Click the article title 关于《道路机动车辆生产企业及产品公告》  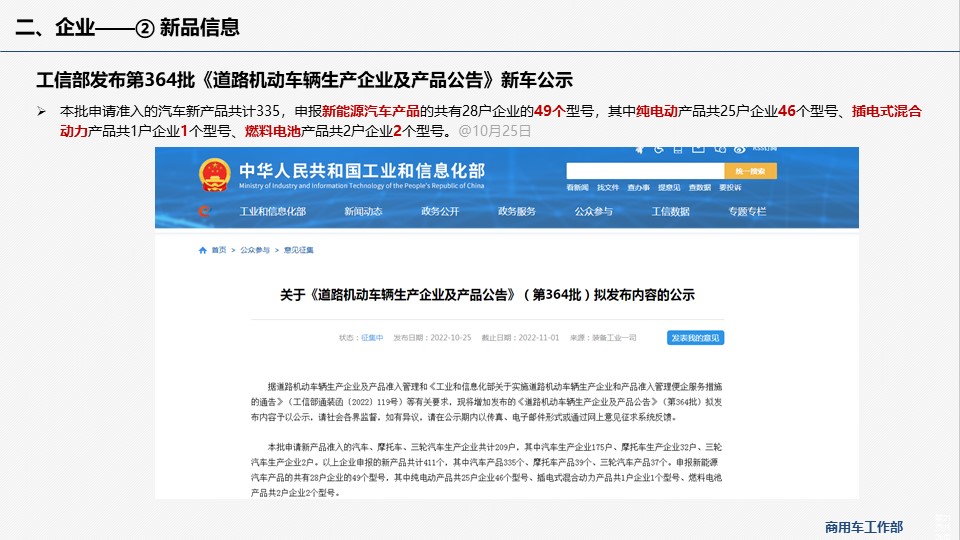pos(487,294)
